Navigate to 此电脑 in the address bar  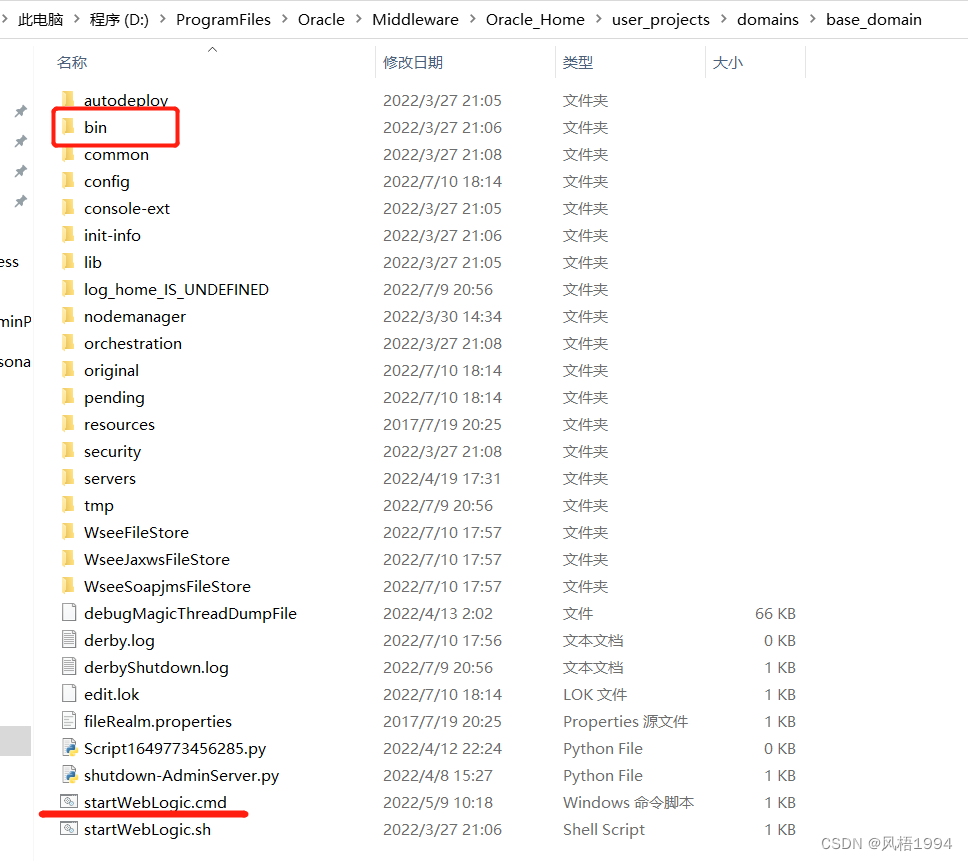pyautogui.click(x=41, y=20)
